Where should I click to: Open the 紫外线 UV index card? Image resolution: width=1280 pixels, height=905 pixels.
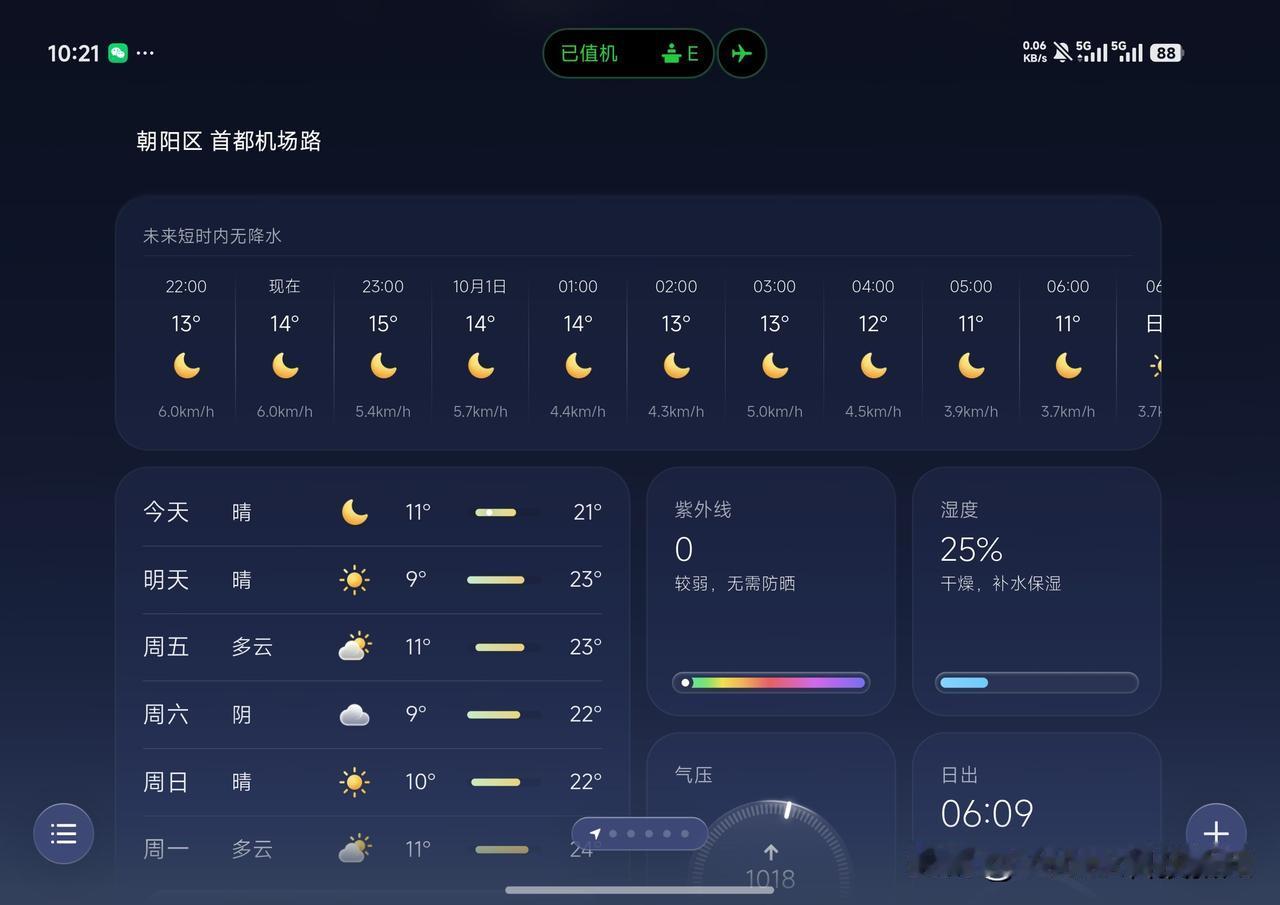point(771,591)
